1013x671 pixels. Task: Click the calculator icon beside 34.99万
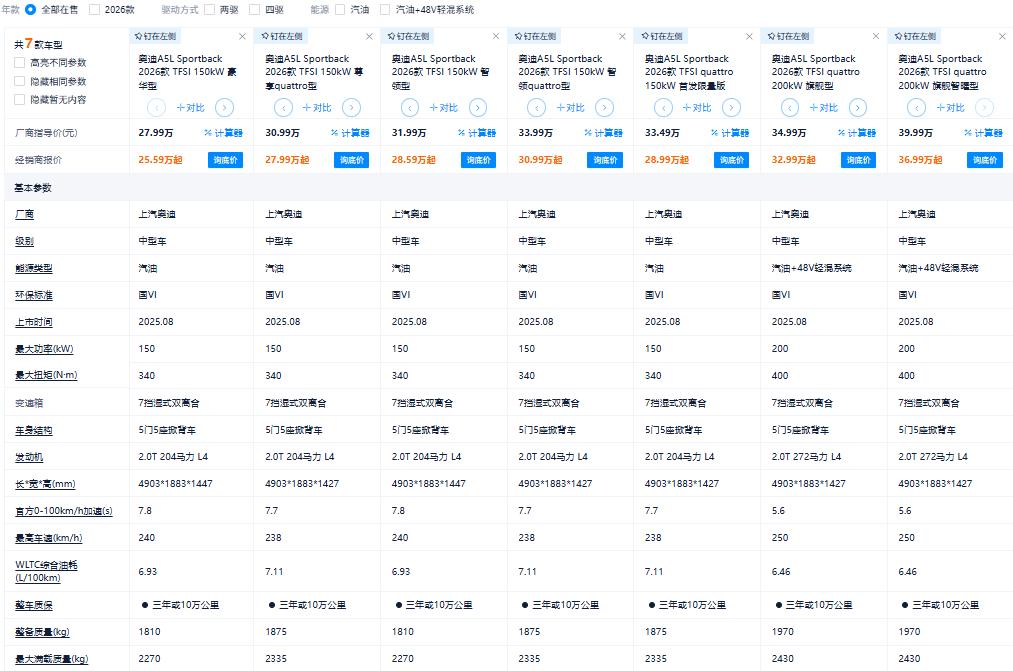click(x=856, y=131)
